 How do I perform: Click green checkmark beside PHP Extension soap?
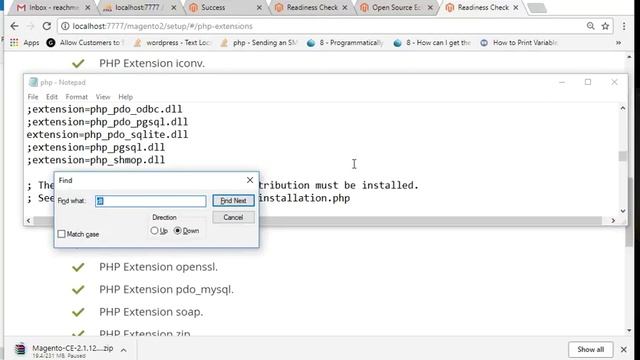point(78,312)
